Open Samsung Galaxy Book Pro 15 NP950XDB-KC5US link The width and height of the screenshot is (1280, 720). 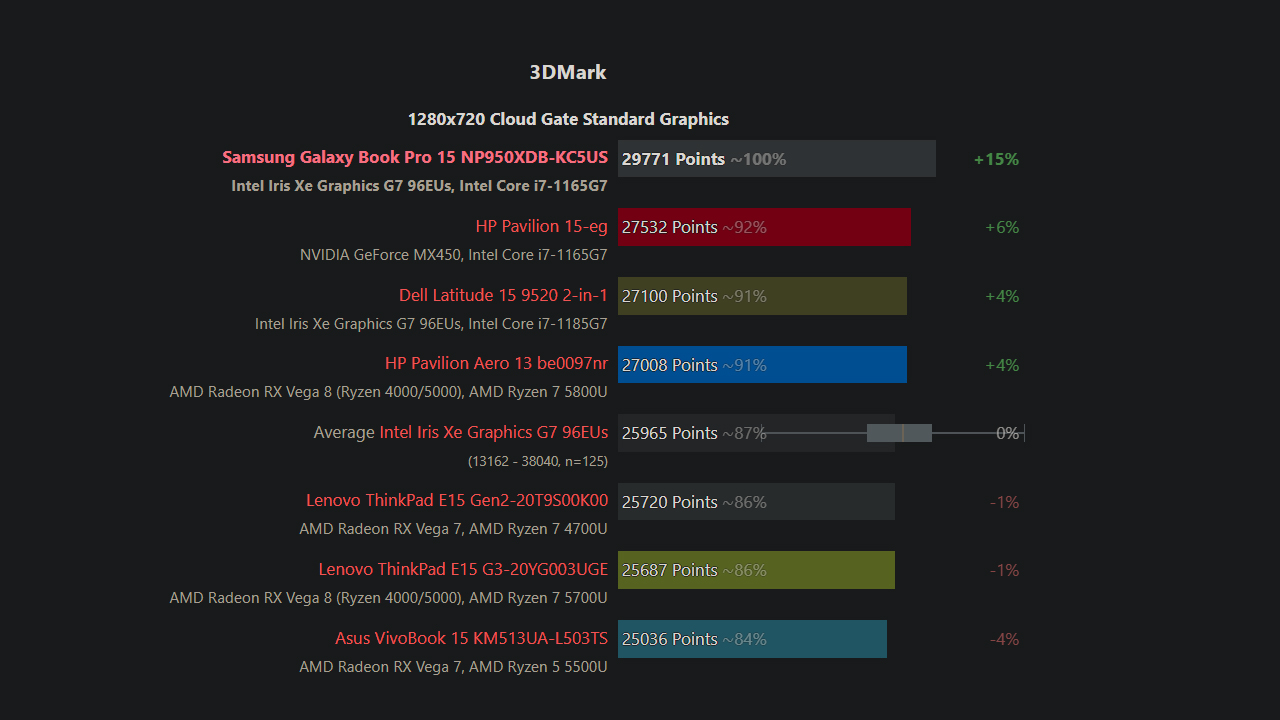pos(415,157)
